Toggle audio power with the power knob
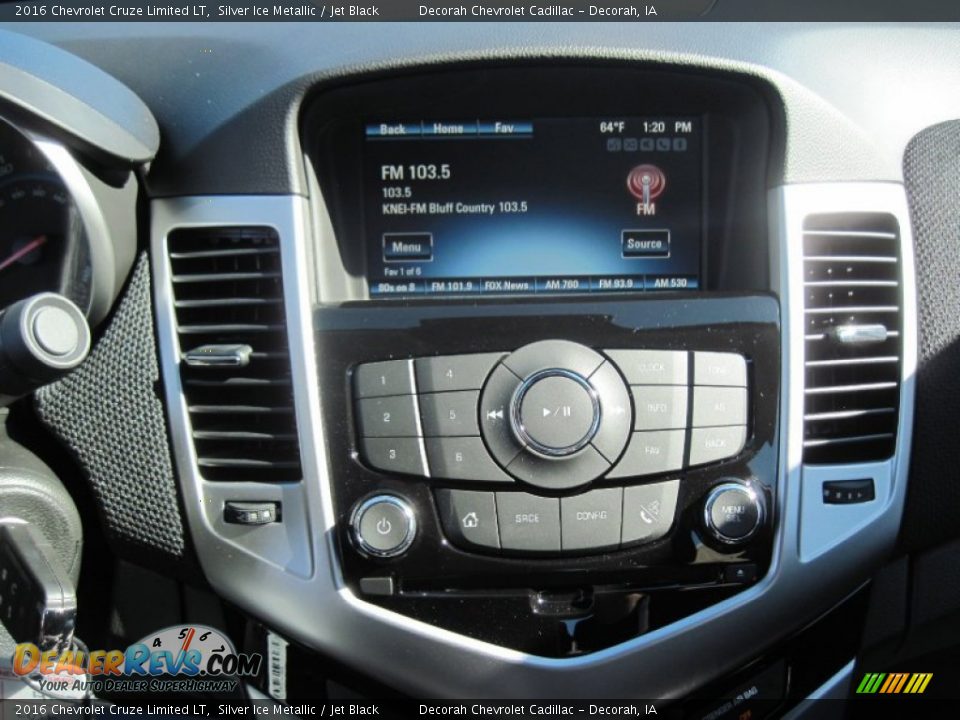 (x=385, y=522)
